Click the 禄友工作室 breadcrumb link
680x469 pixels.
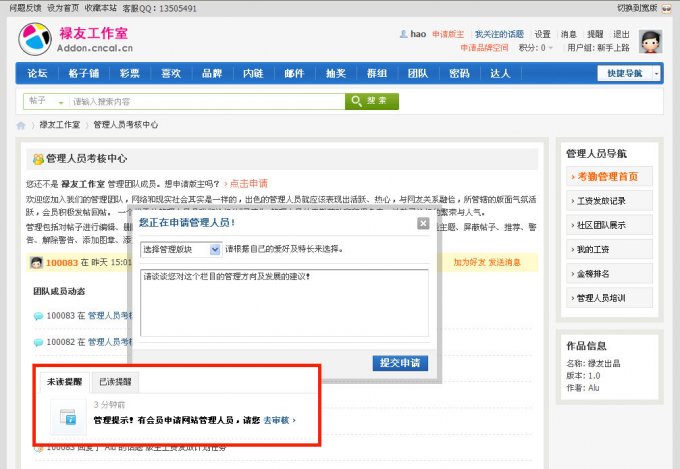[x=60, y=125]
